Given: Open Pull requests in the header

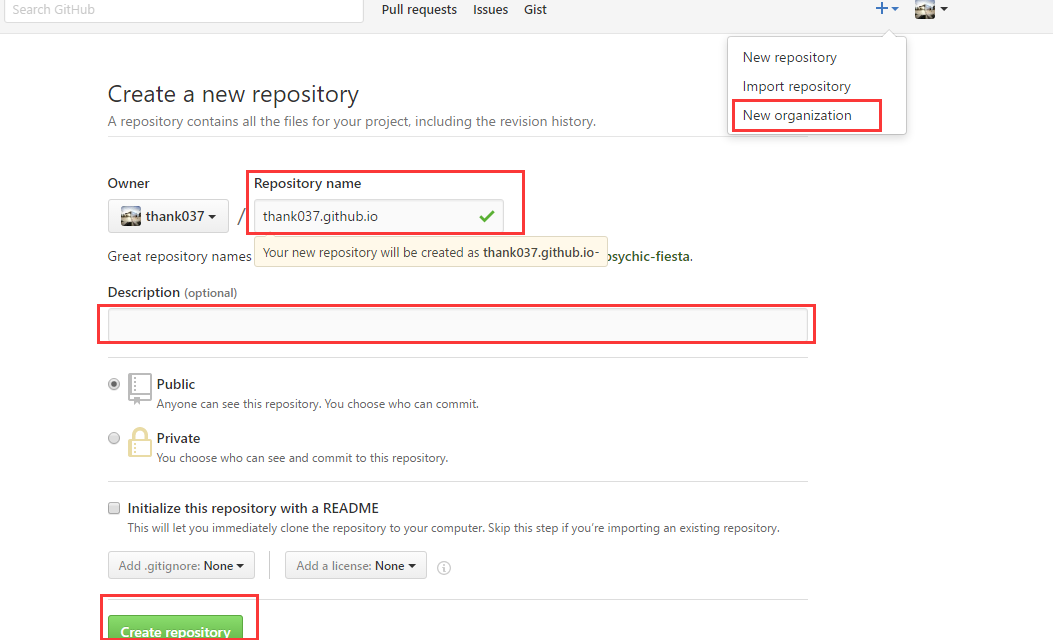Looking at the screenshot, I should 419,10.
